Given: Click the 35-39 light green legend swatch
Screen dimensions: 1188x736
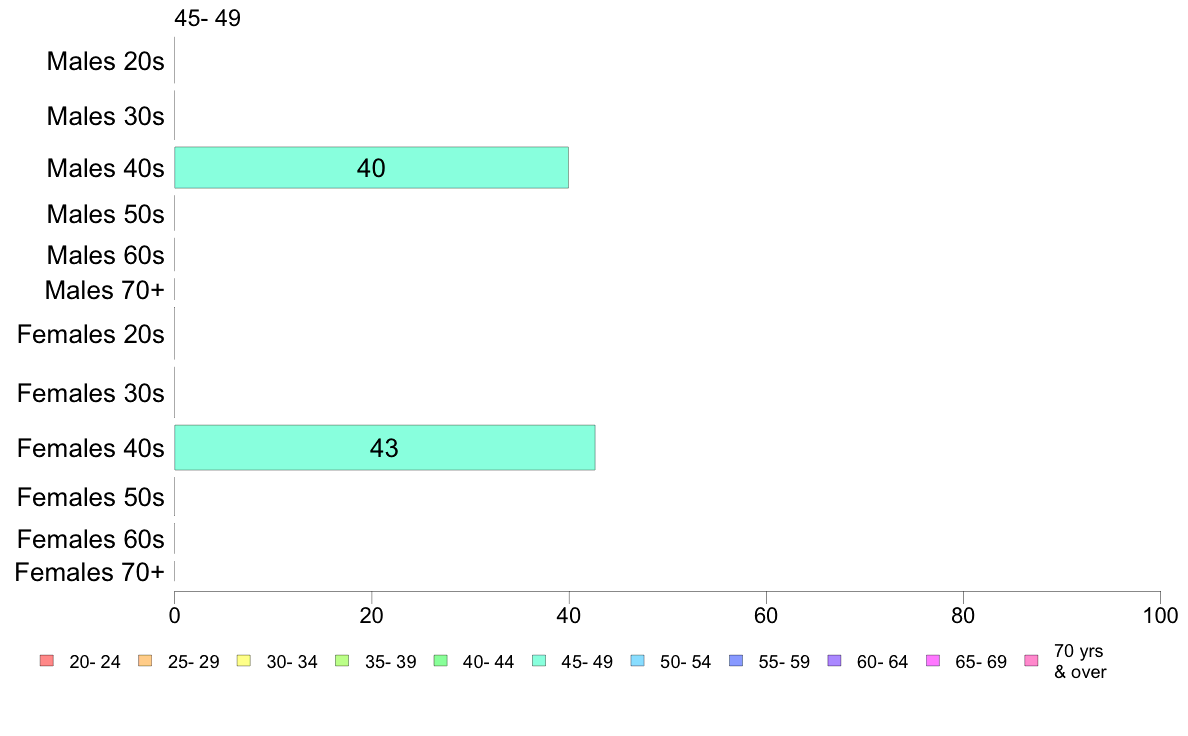Looking at the screenshot, I should tap(342, 661).
